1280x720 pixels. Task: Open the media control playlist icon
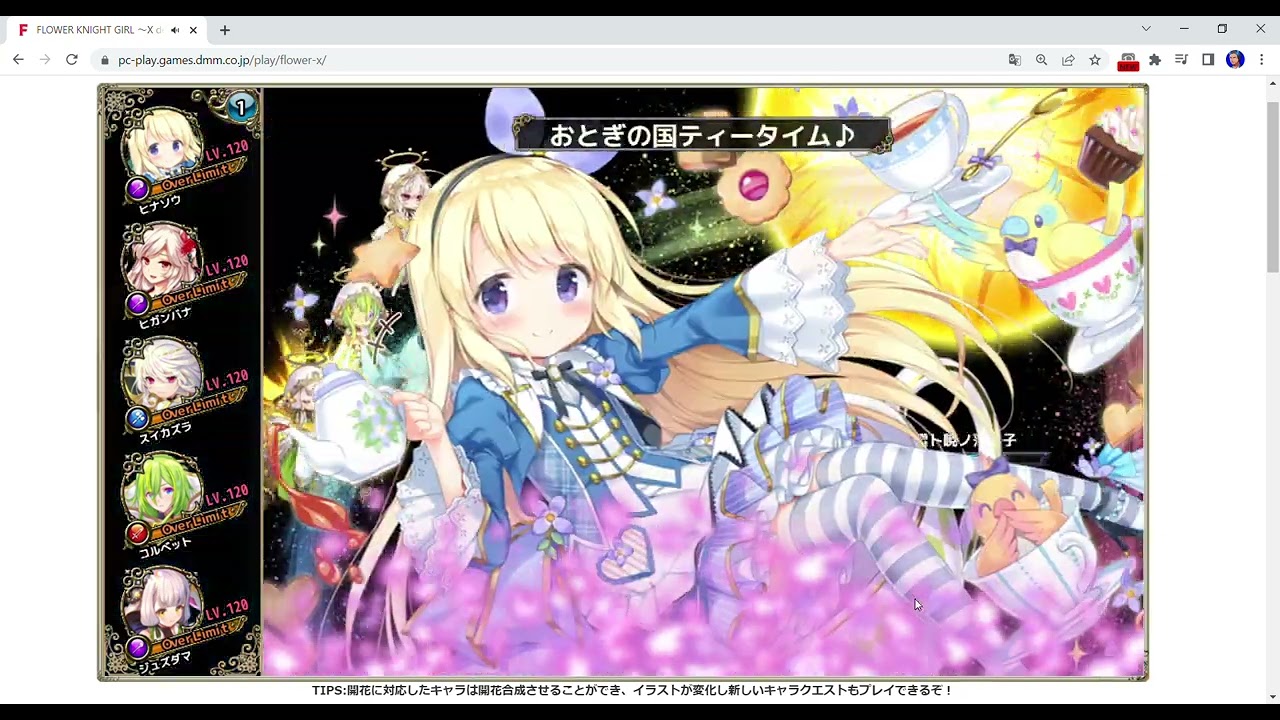coord(1181,60)
